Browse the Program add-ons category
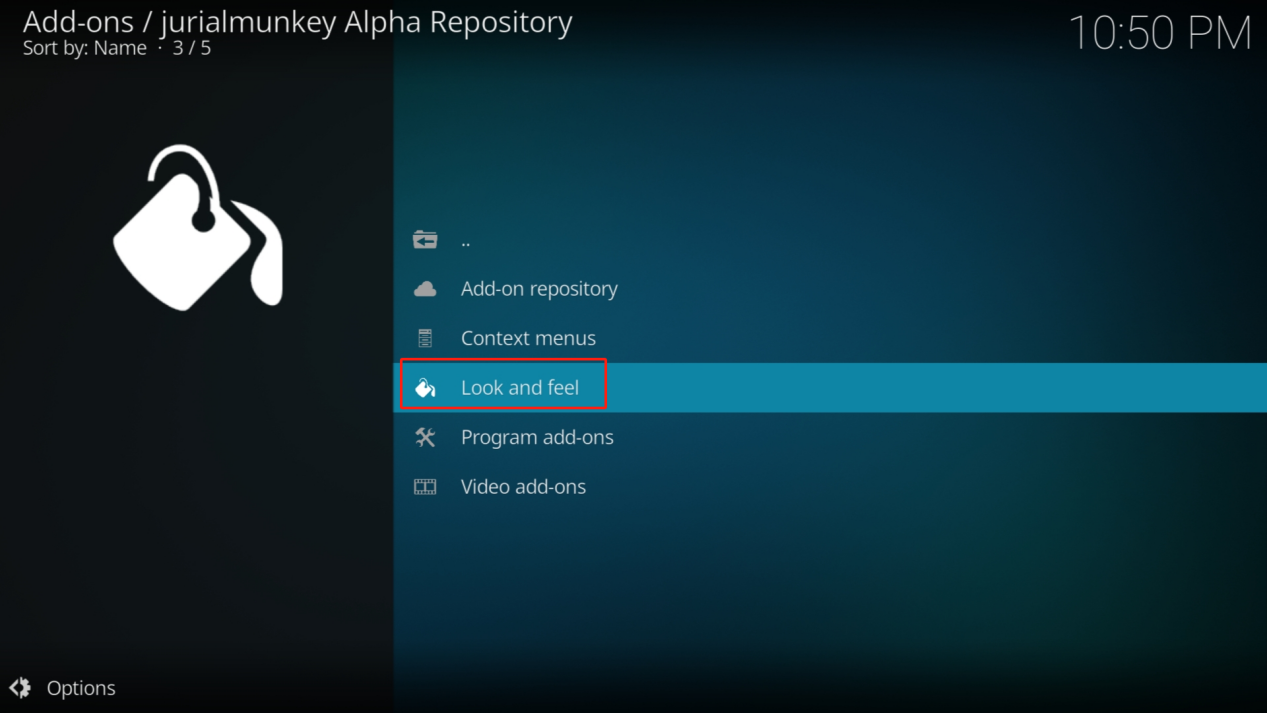The image size is (1267, 713). (x=537, y=437)
